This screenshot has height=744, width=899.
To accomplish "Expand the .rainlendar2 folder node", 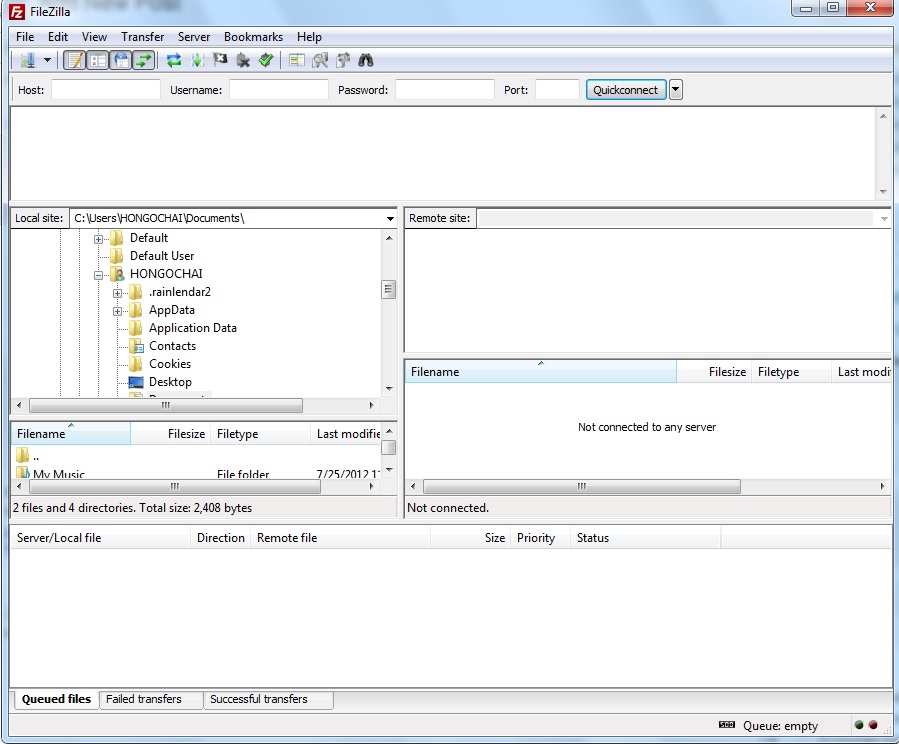I will [x=118, y=293].
